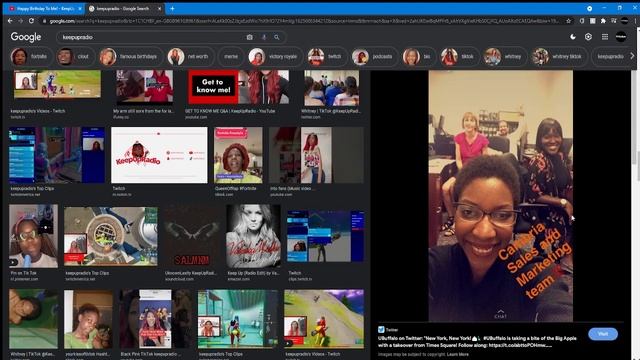Open the Keep Up (Radio Edit) amazon thumbnail
This screenshot has height=360, width=640.
coord(253,237)
